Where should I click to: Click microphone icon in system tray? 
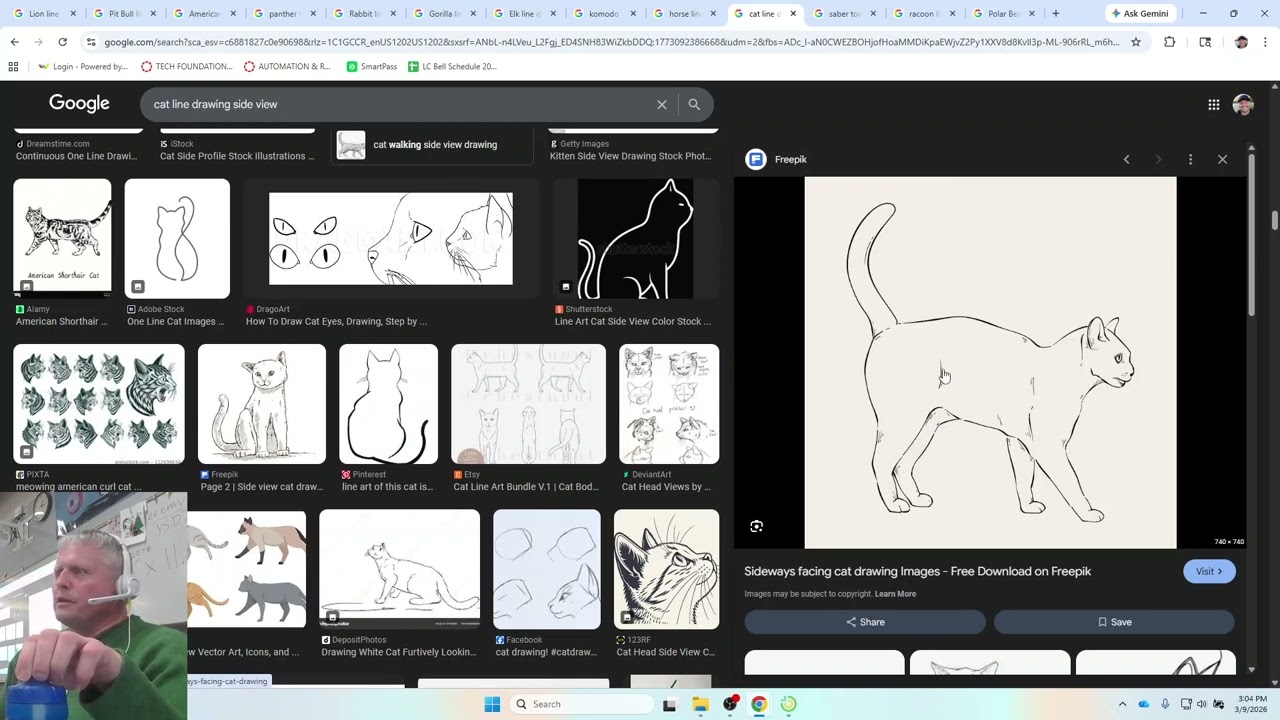(x=1165, y=704)
